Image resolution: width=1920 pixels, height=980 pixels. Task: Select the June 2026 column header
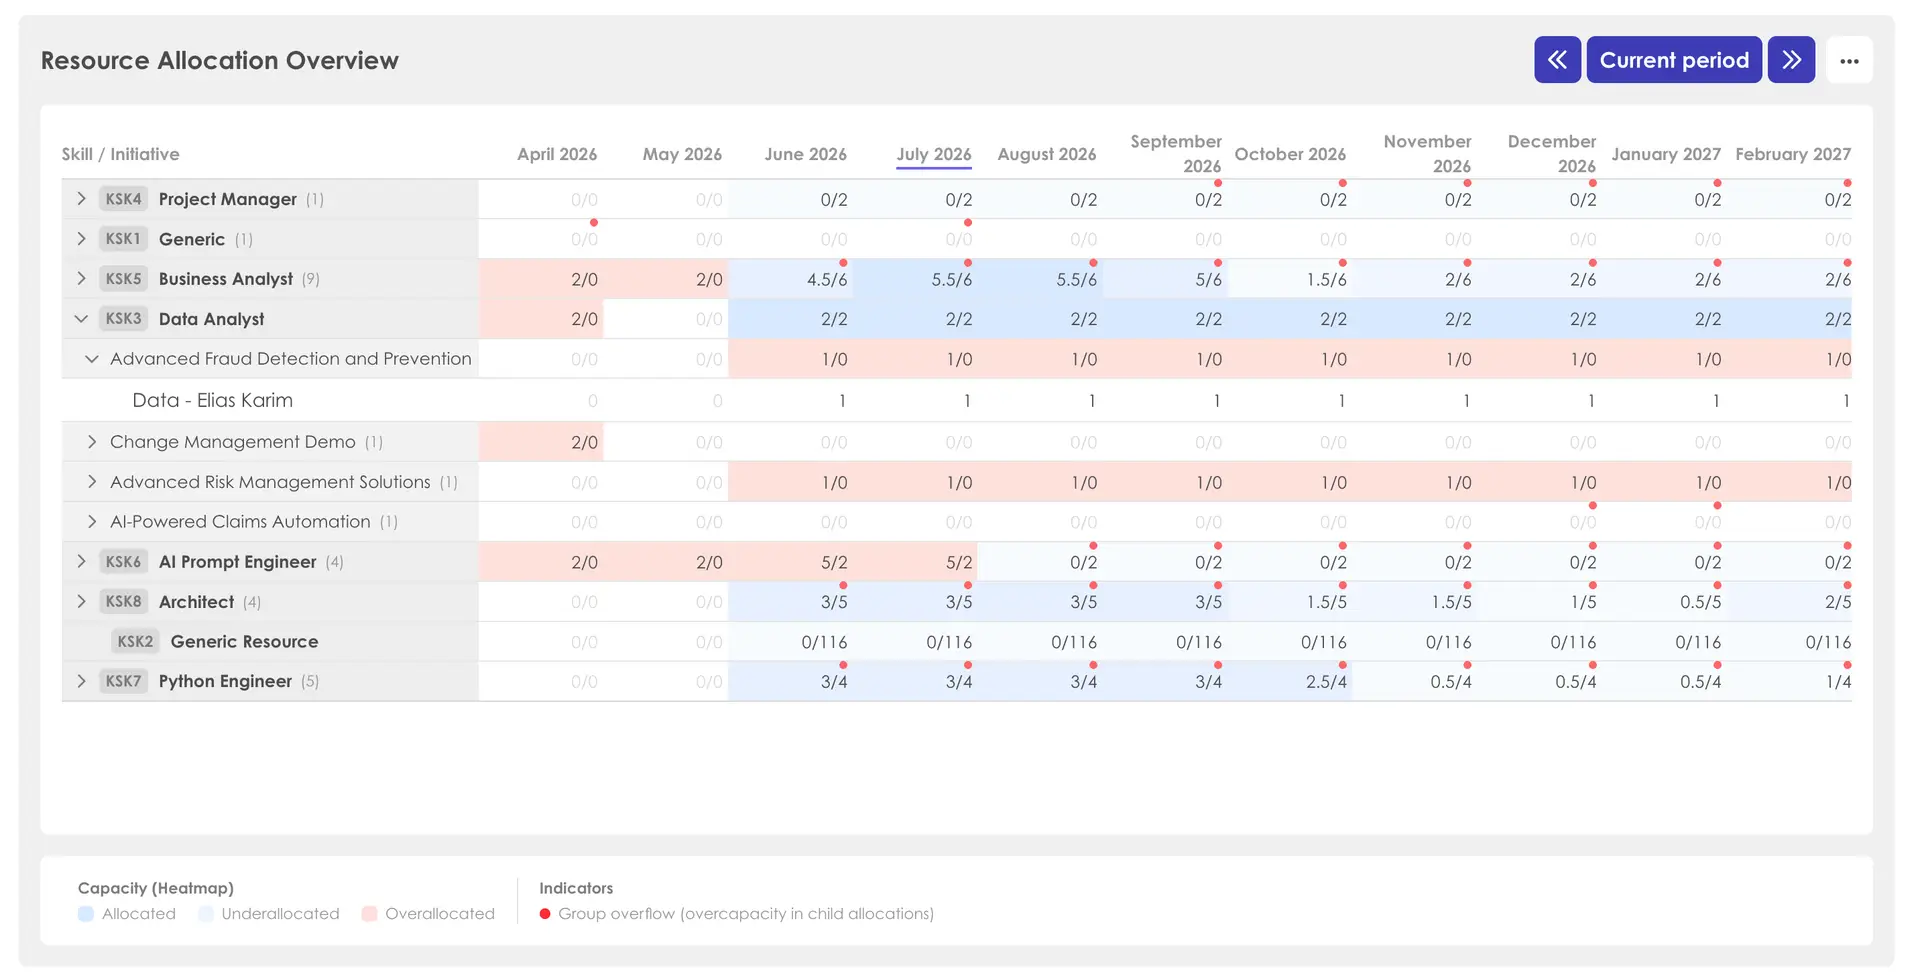pos(806,154)
